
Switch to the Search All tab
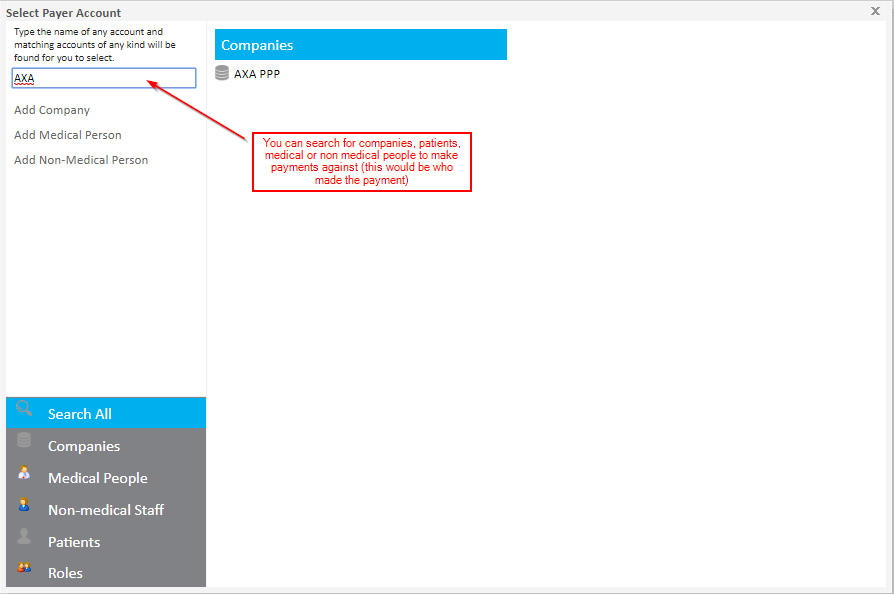click(80, 414)
